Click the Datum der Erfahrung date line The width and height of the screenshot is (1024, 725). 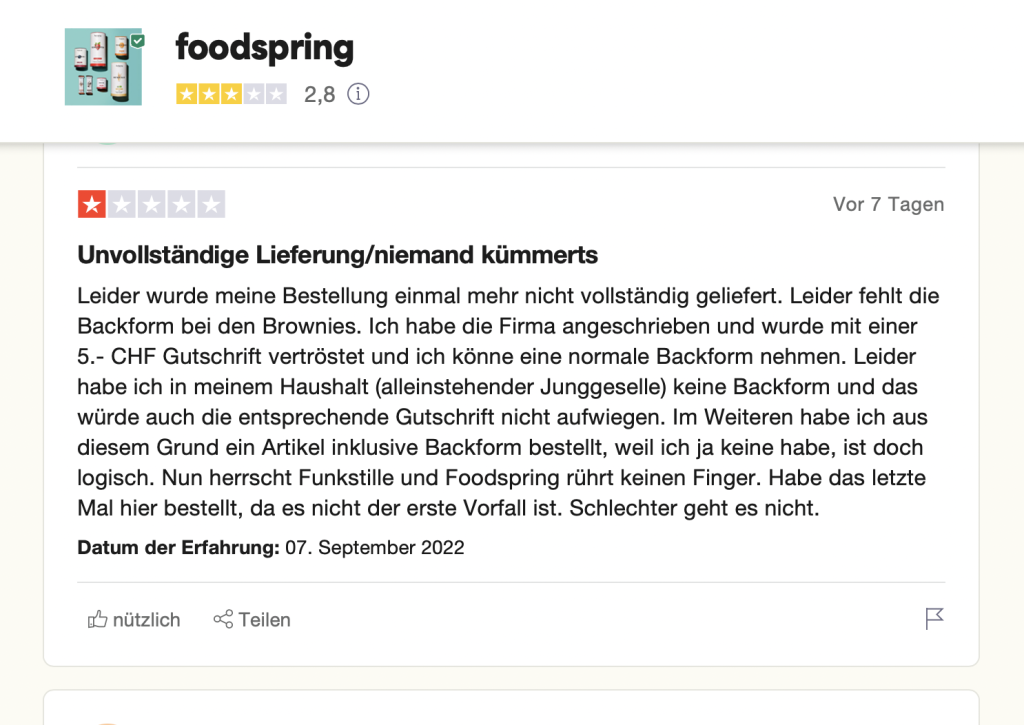pos(270,547)
